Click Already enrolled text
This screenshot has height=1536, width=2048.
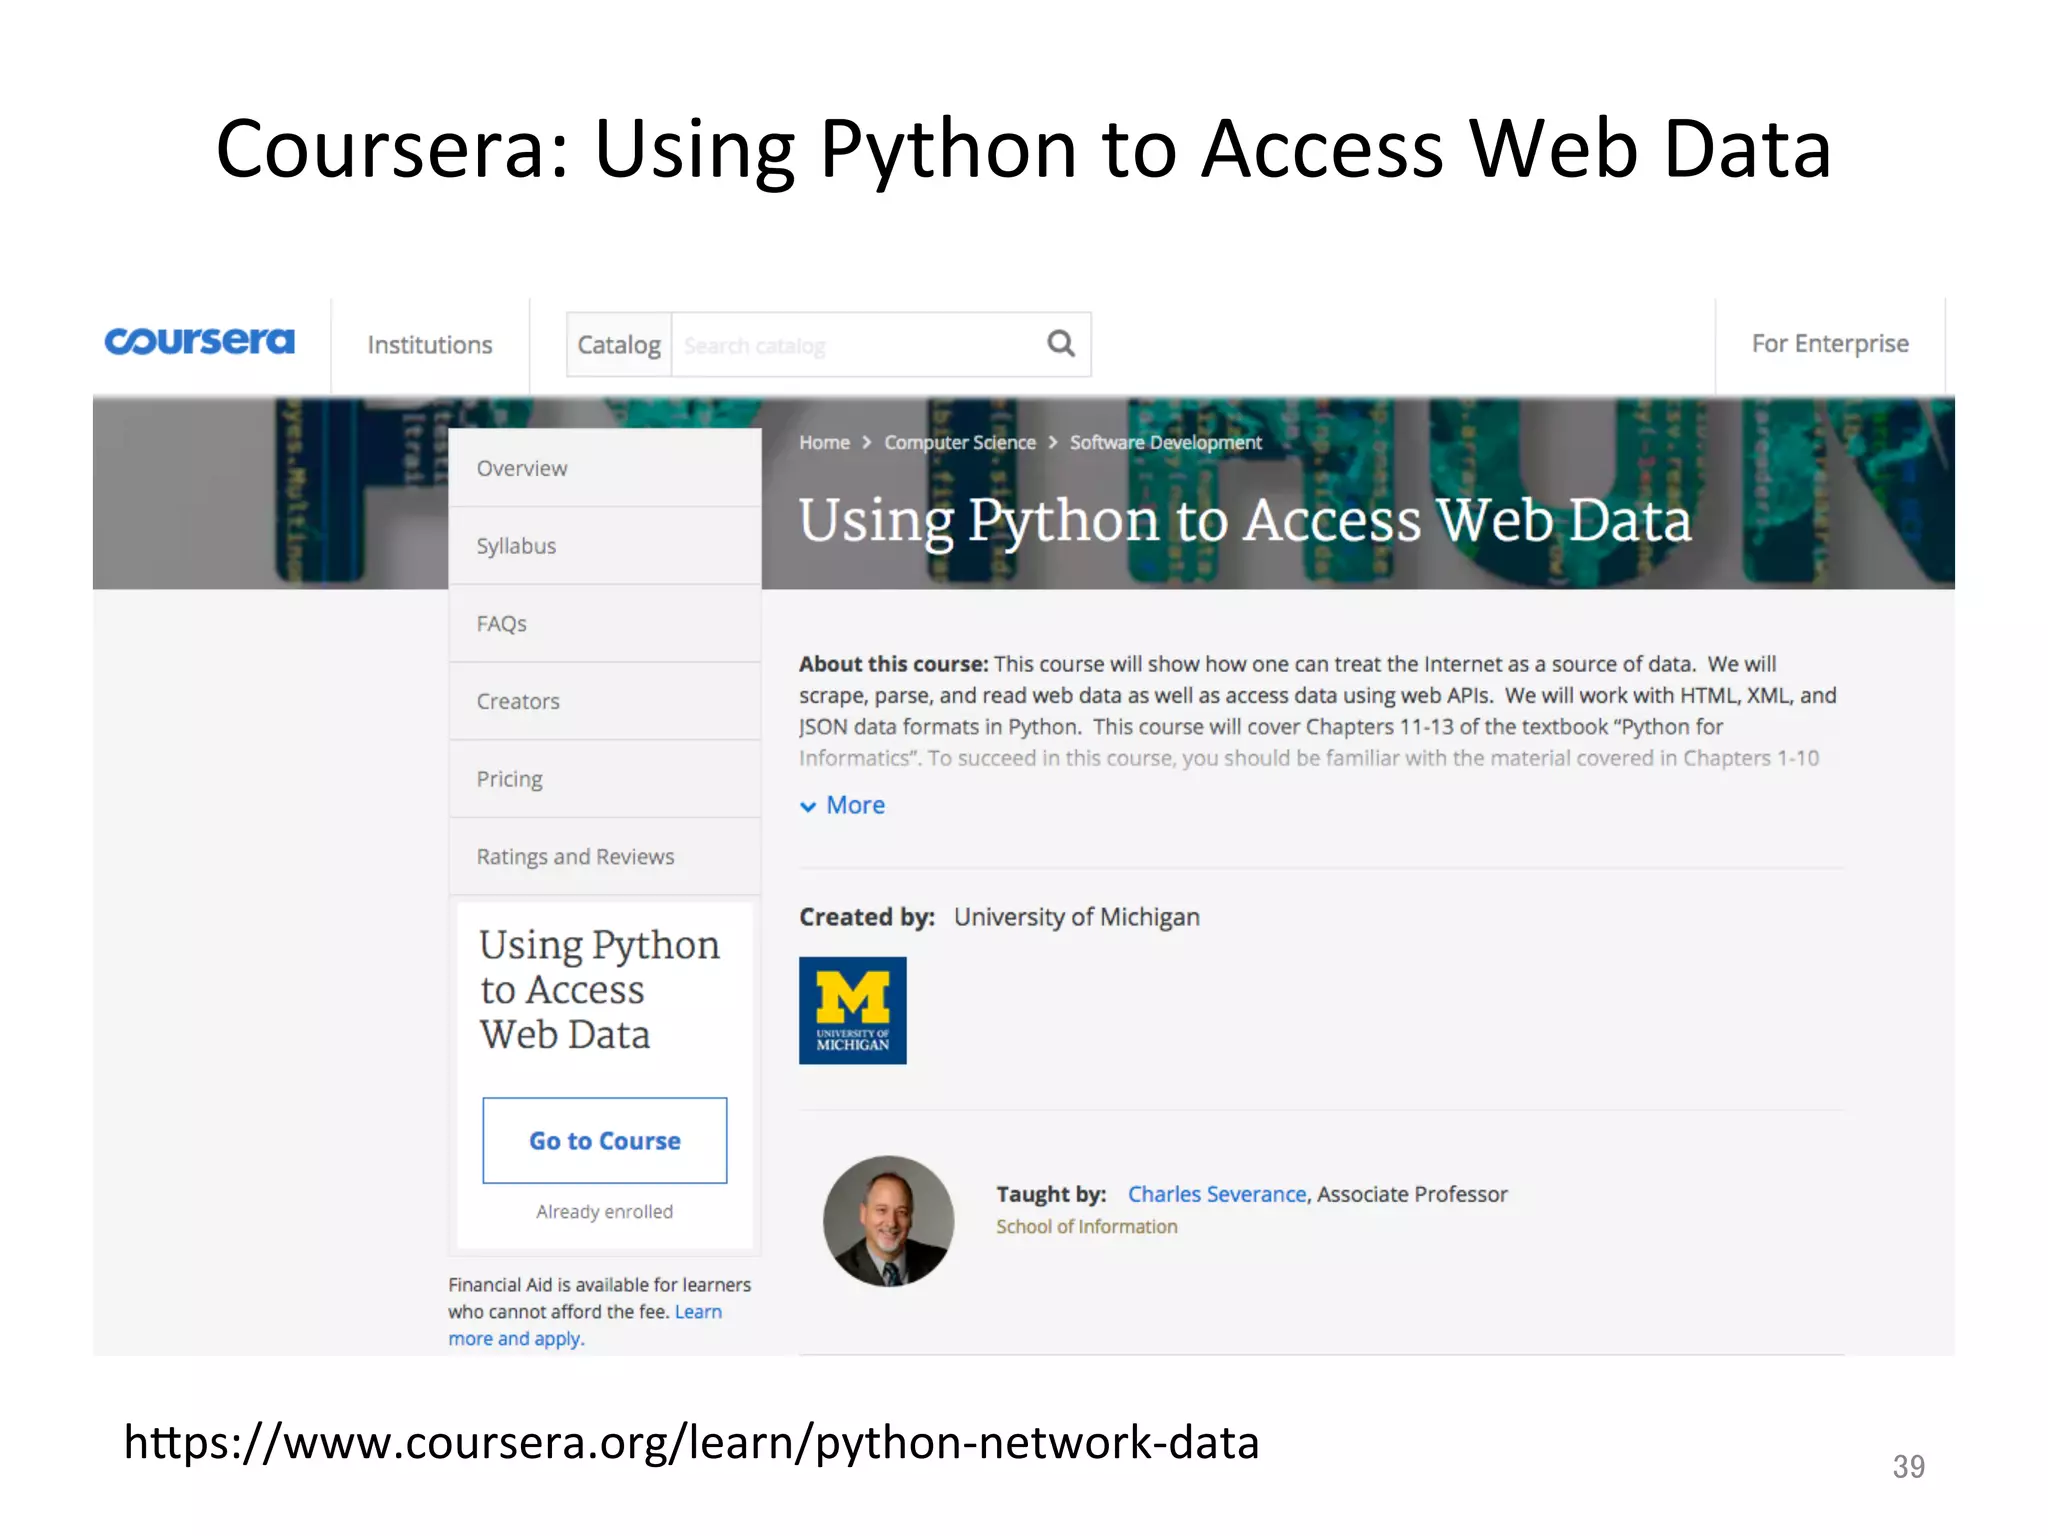(605, 1212)
